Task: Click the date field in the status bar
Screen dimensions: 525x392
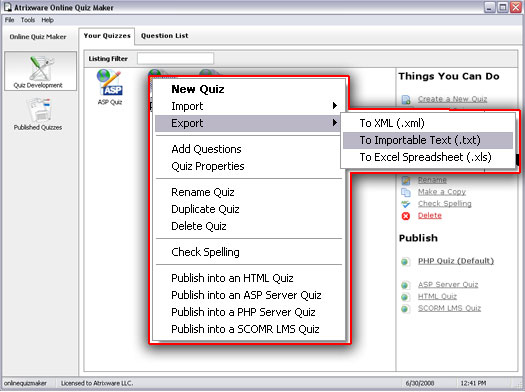Action: pos(420,383)
